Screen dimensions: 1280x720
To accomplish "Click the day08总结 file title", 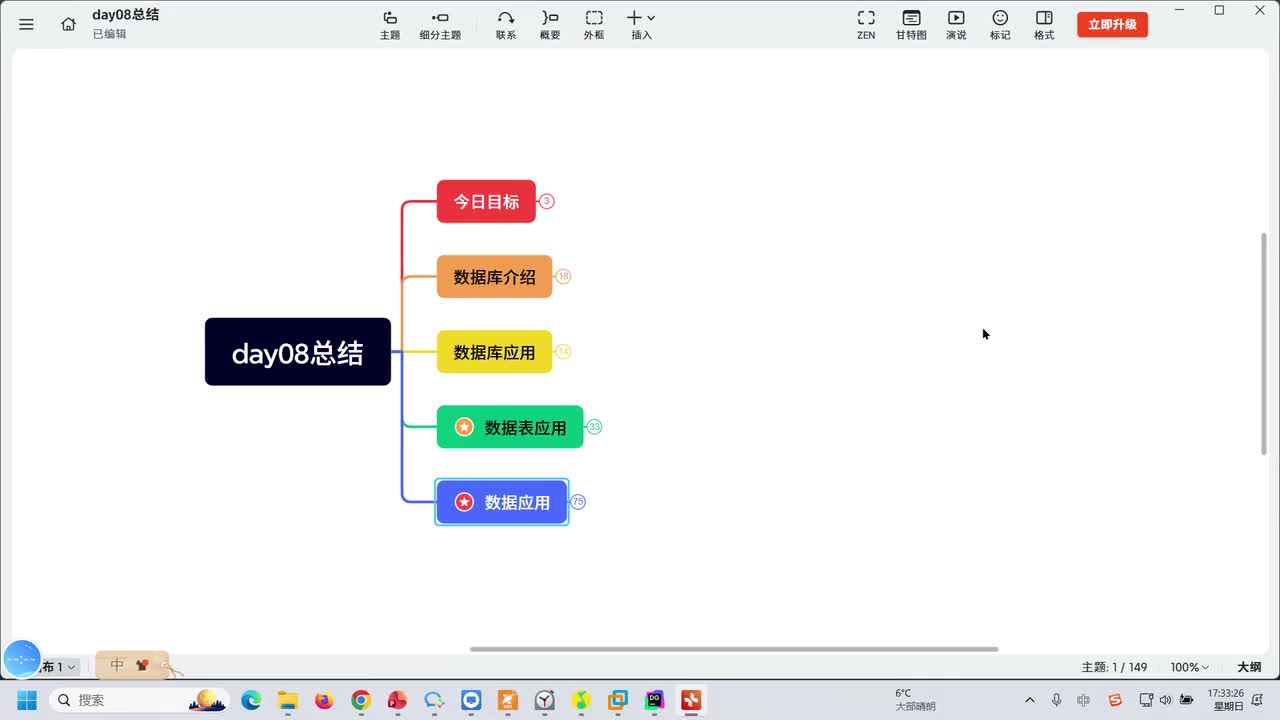I will [125, 15].
